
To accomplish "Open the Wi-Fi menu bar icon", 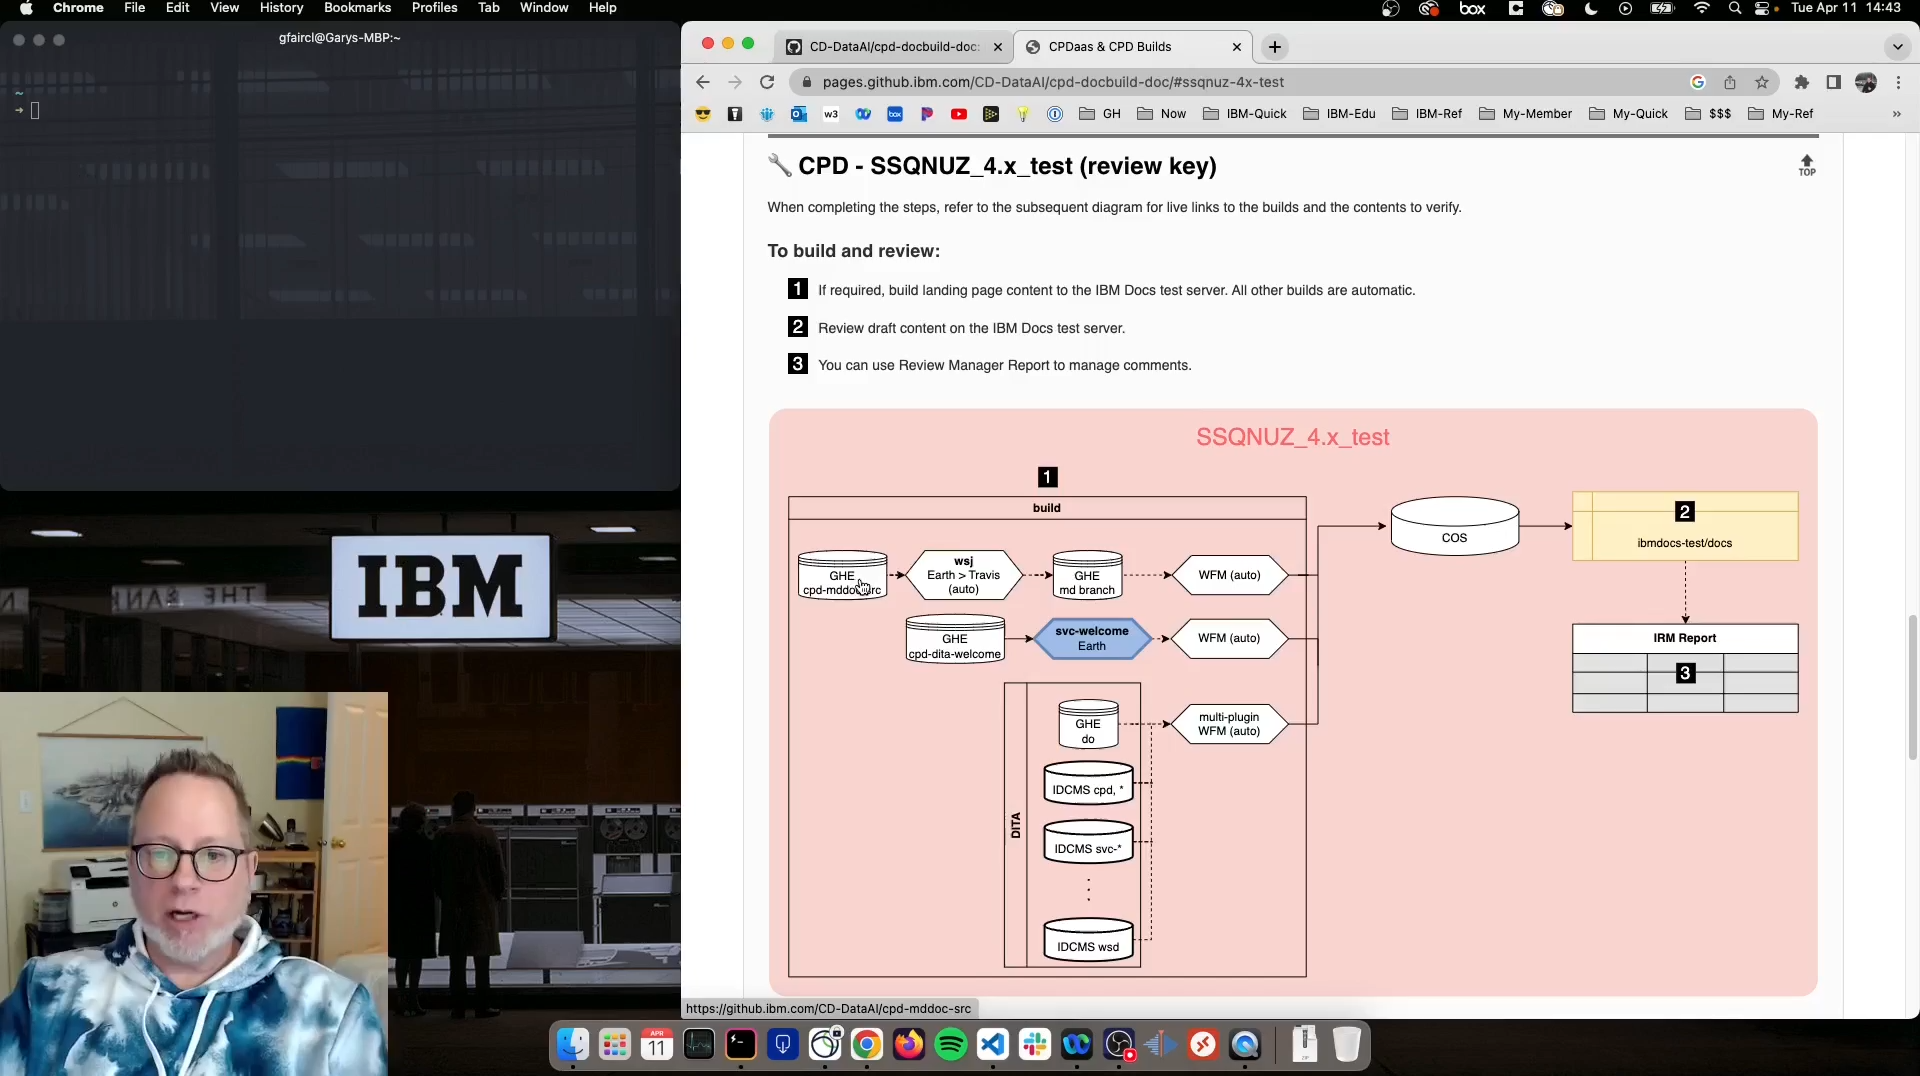I will pos(1701,8).
